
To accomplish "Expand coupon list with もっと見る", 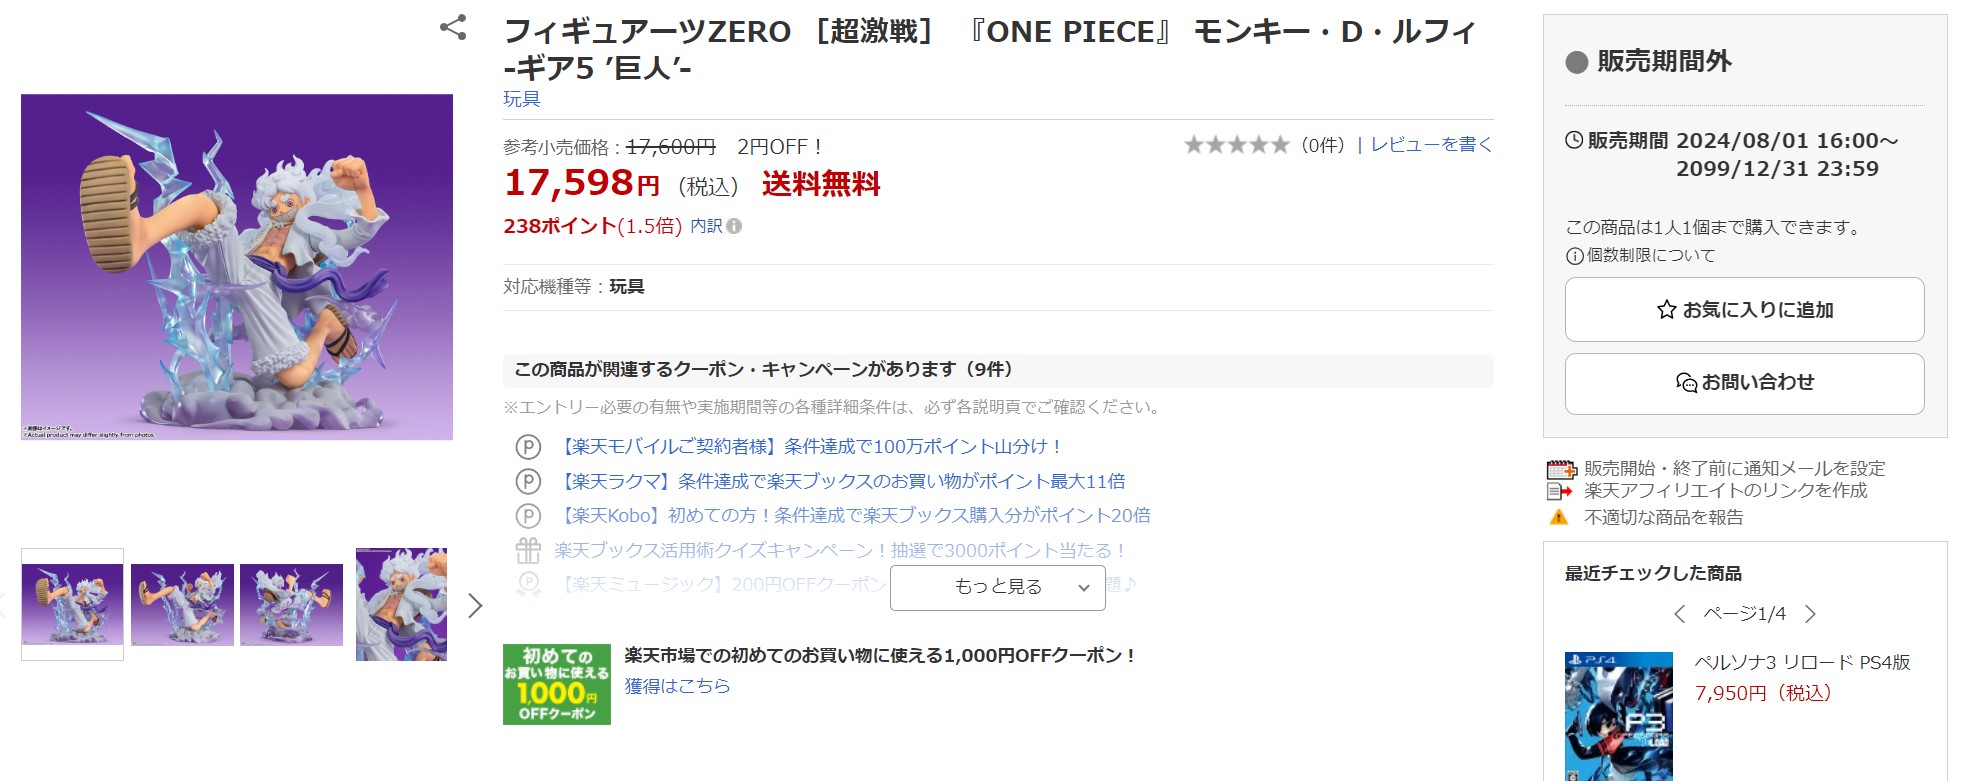I will coord(997,587).
